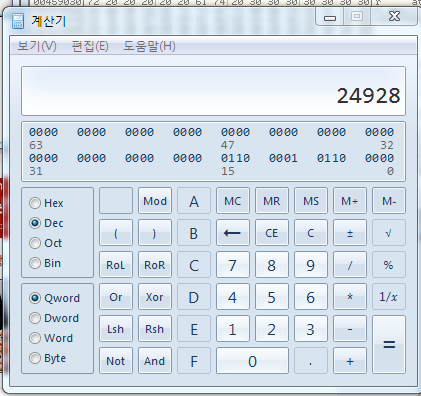Click the digit 0 key
The height and width of the screenshot is (396, 421).
pyautogui.click(x=252, y=361)
